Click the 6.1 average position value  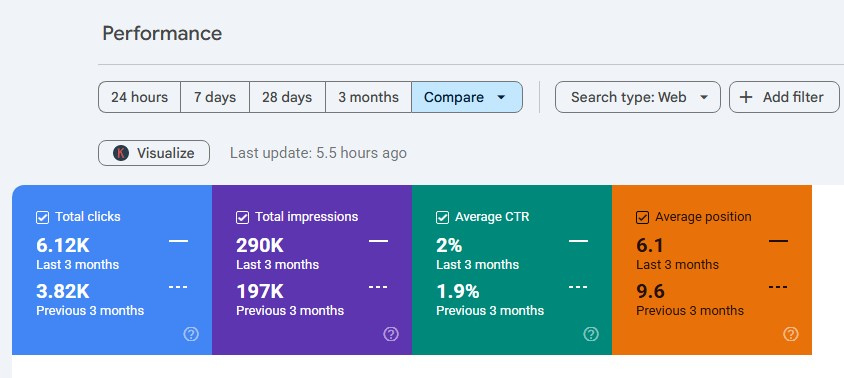pyautogui.click(x=650, y=246)
